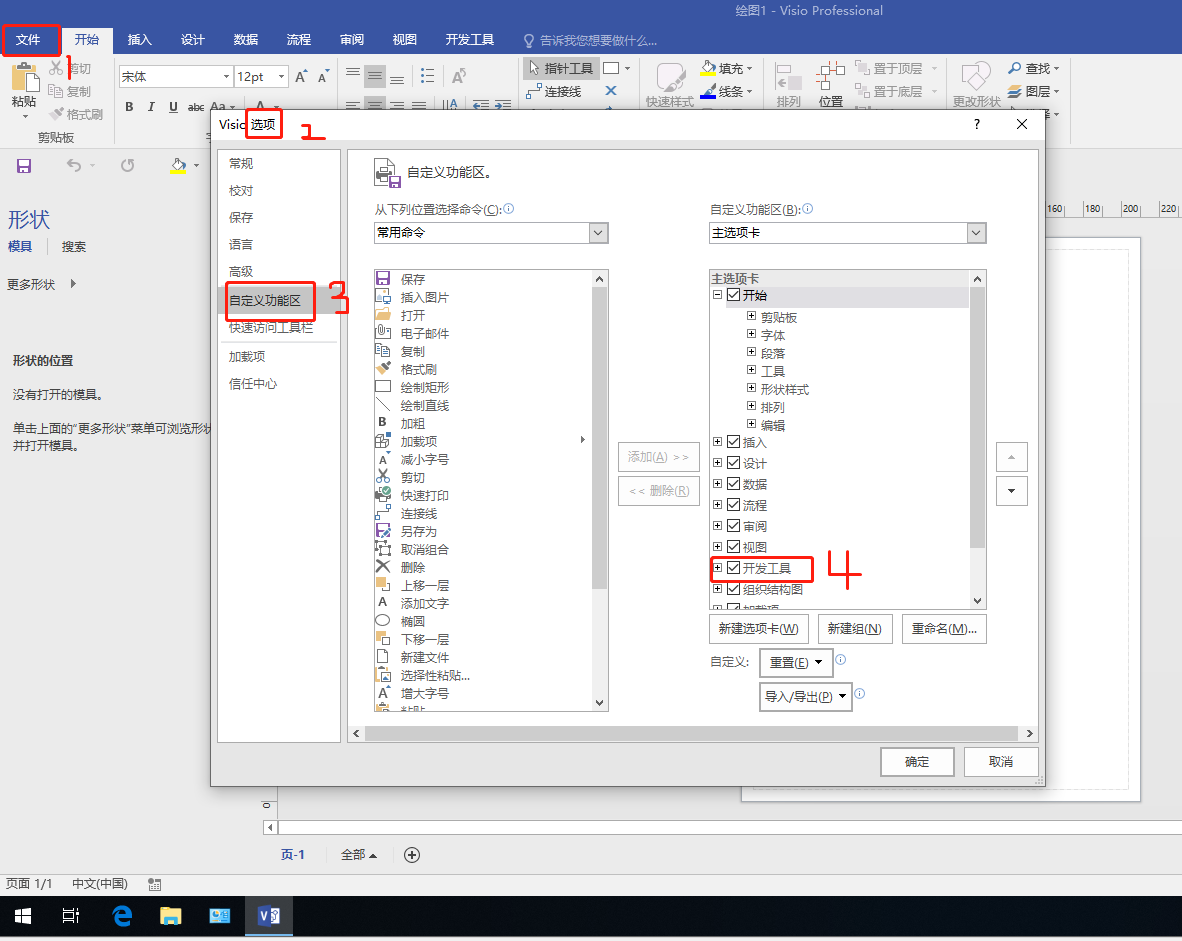
Task: Select 快速访问工具栏 in options sidebar
Action: coord(270,327)
